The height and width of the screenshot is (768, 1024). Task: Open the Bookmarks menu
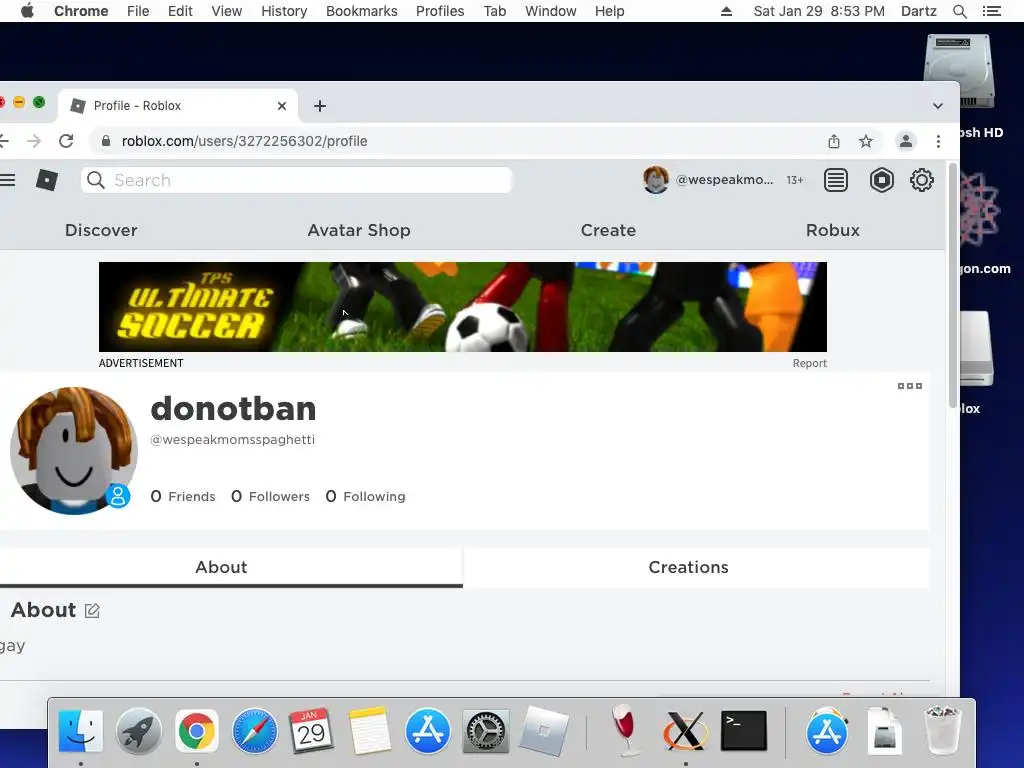coord(362,11)
